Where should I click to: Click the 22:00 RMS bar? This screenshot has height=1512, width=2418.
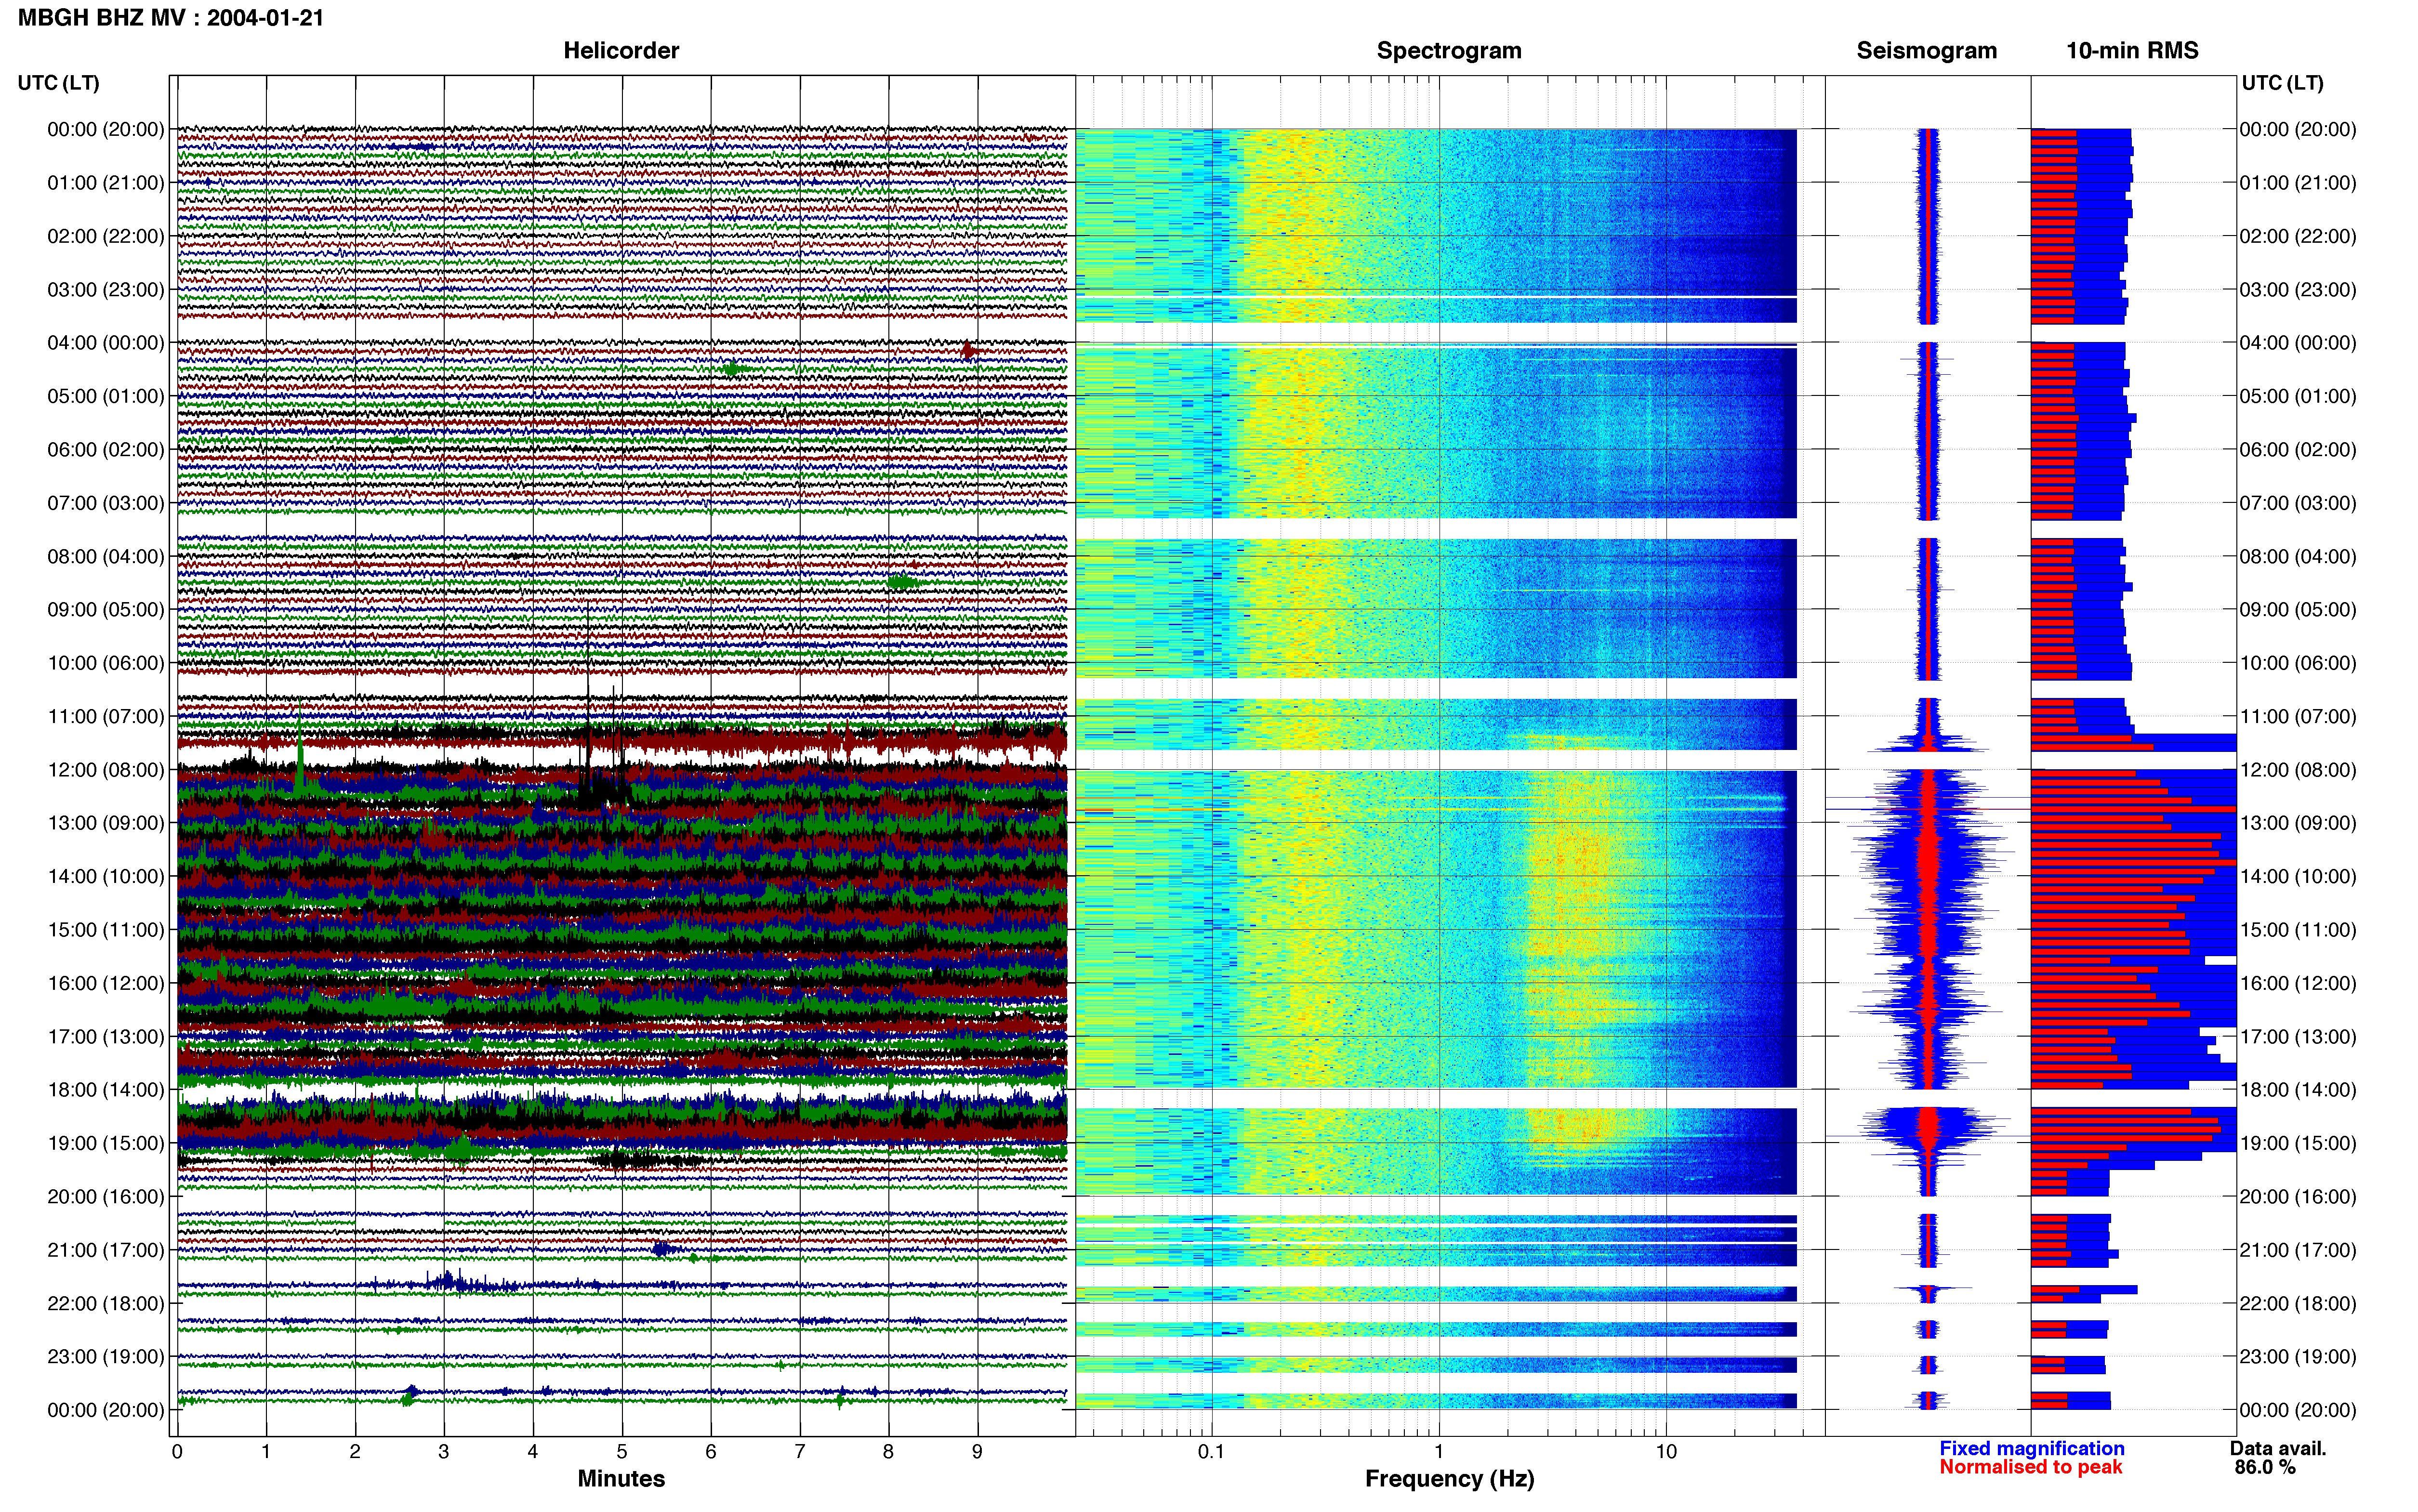[x=2084, y=1293]
